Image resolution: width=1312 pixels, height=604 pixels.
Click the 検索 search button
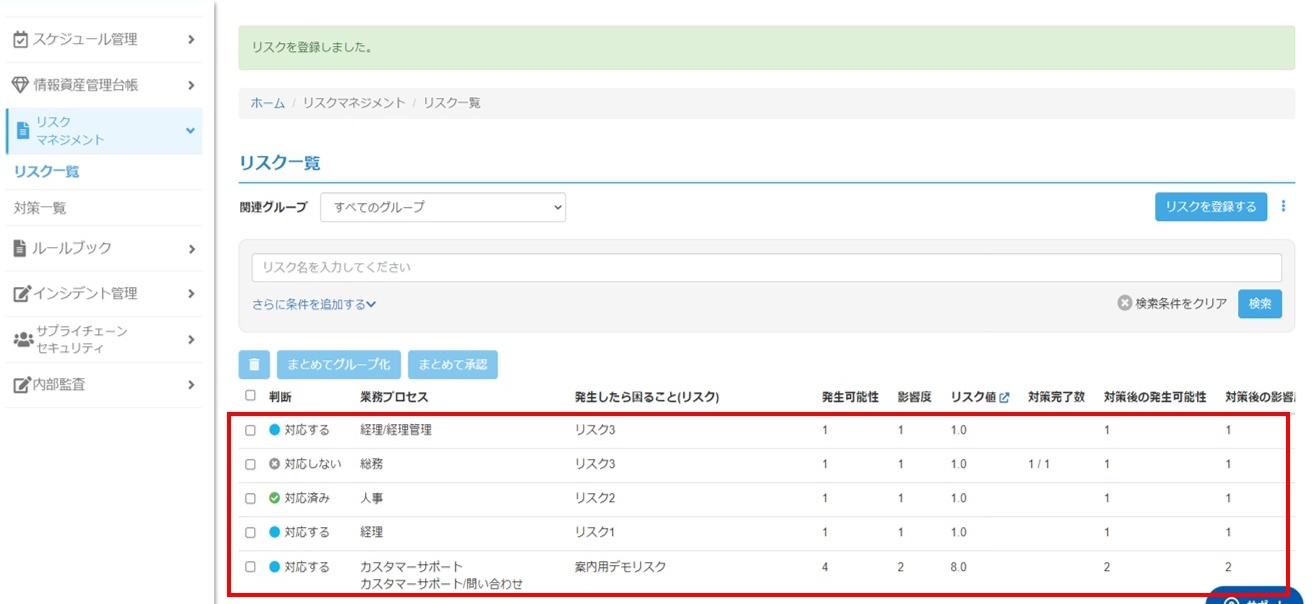point(1260,304)
